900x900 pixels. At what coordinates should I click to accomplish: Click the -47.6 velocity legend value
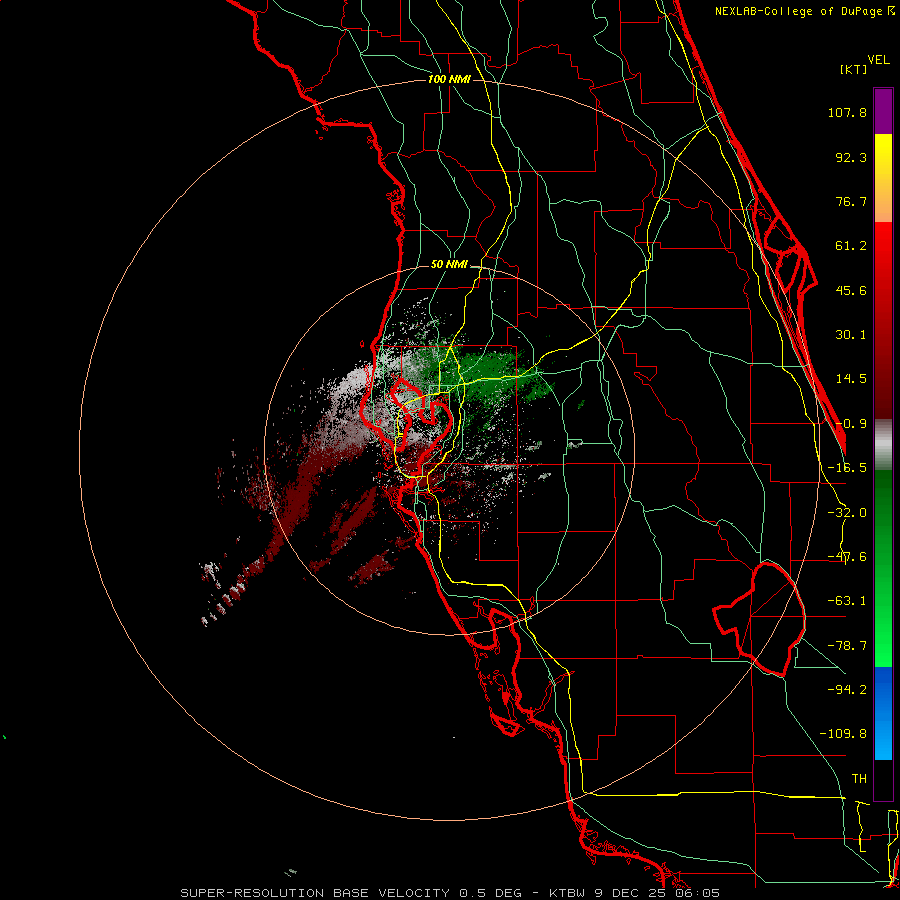(x=847, y=557)
